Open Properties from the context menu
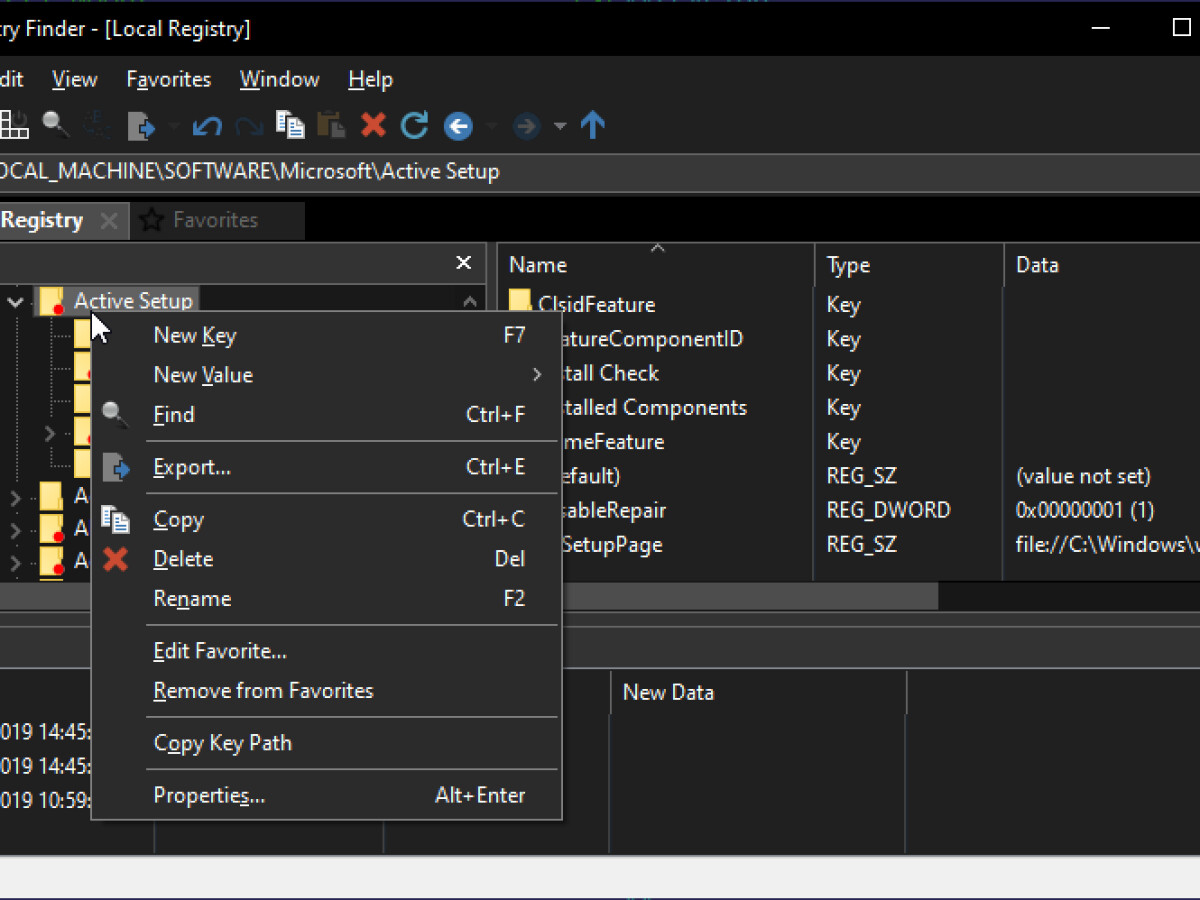1200x900 pixels. coord(209,795)
